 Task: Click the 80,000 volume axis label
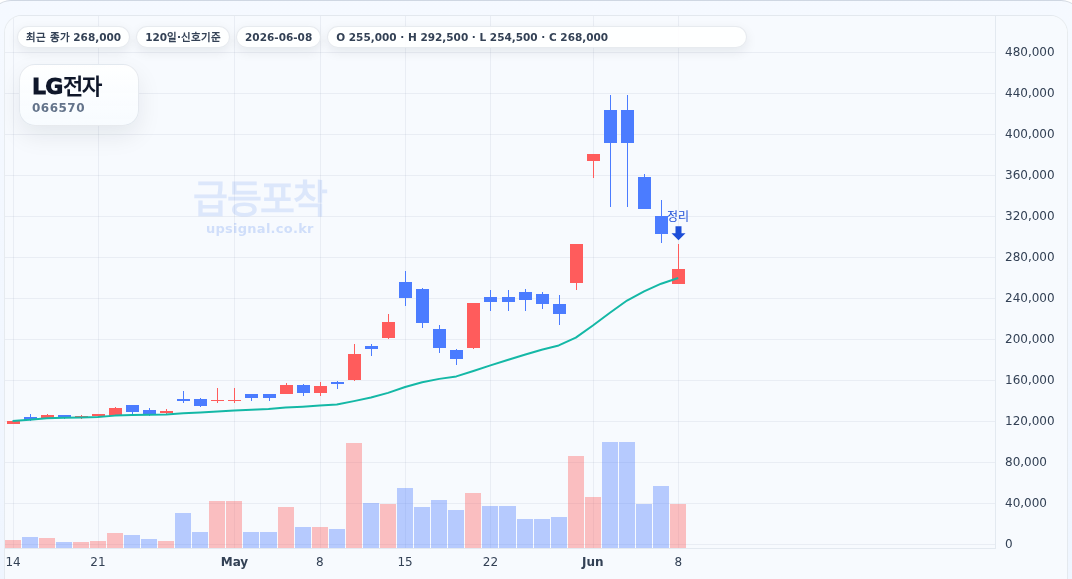pyautogui.click(x=1026, y=462)
